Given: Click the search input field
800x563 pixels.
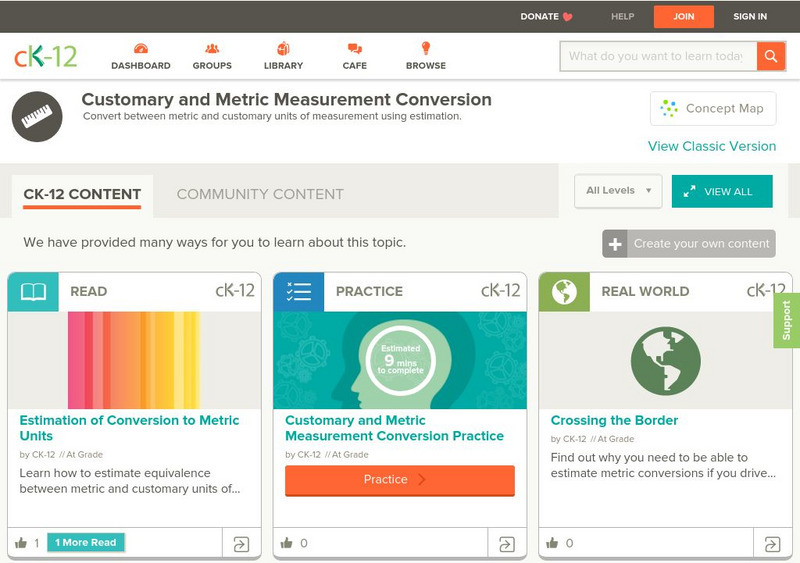Looking at the screenshot, I should pos(657,56).
